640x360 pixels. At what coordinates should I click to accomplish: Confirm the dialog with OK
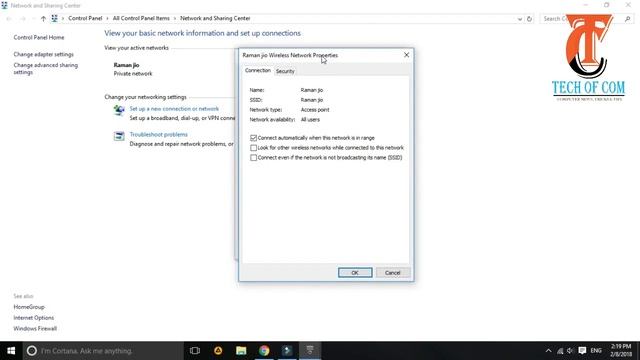coord(355,273)
